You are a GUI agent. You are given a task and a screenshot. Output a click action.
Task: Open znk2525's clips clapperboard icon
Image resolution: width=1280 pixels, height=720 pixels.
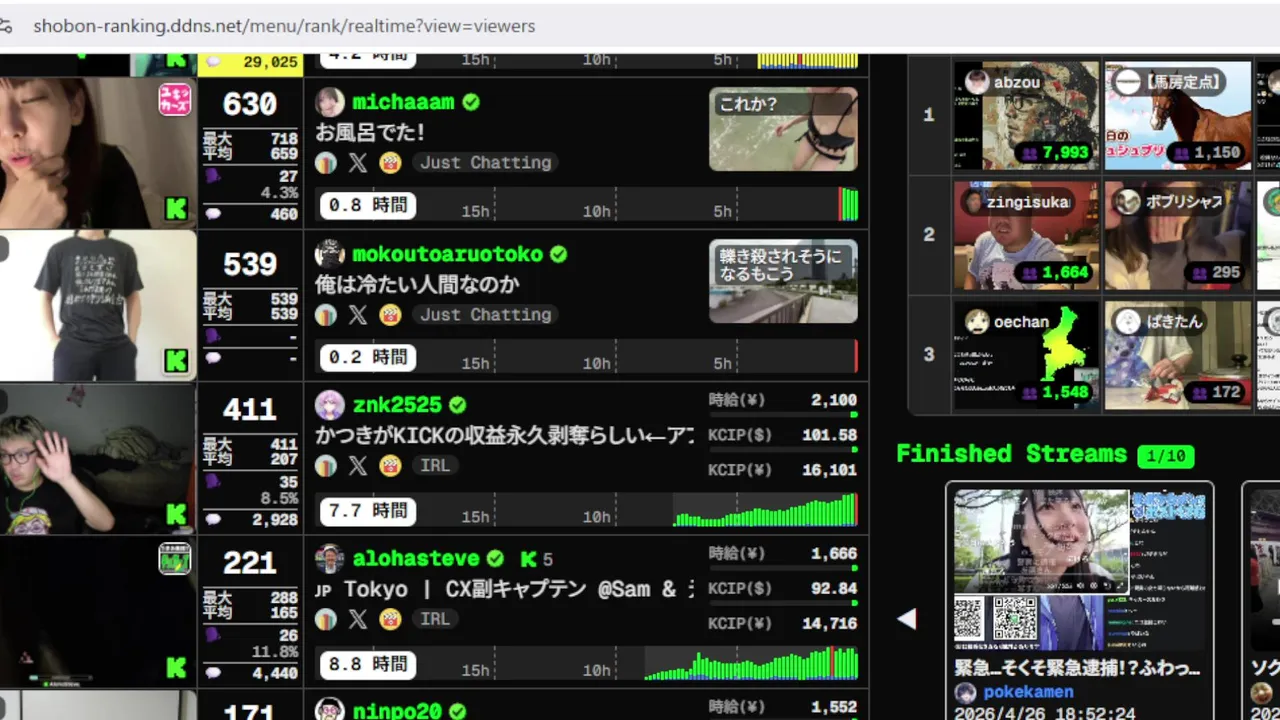click(x=390, y=465)
